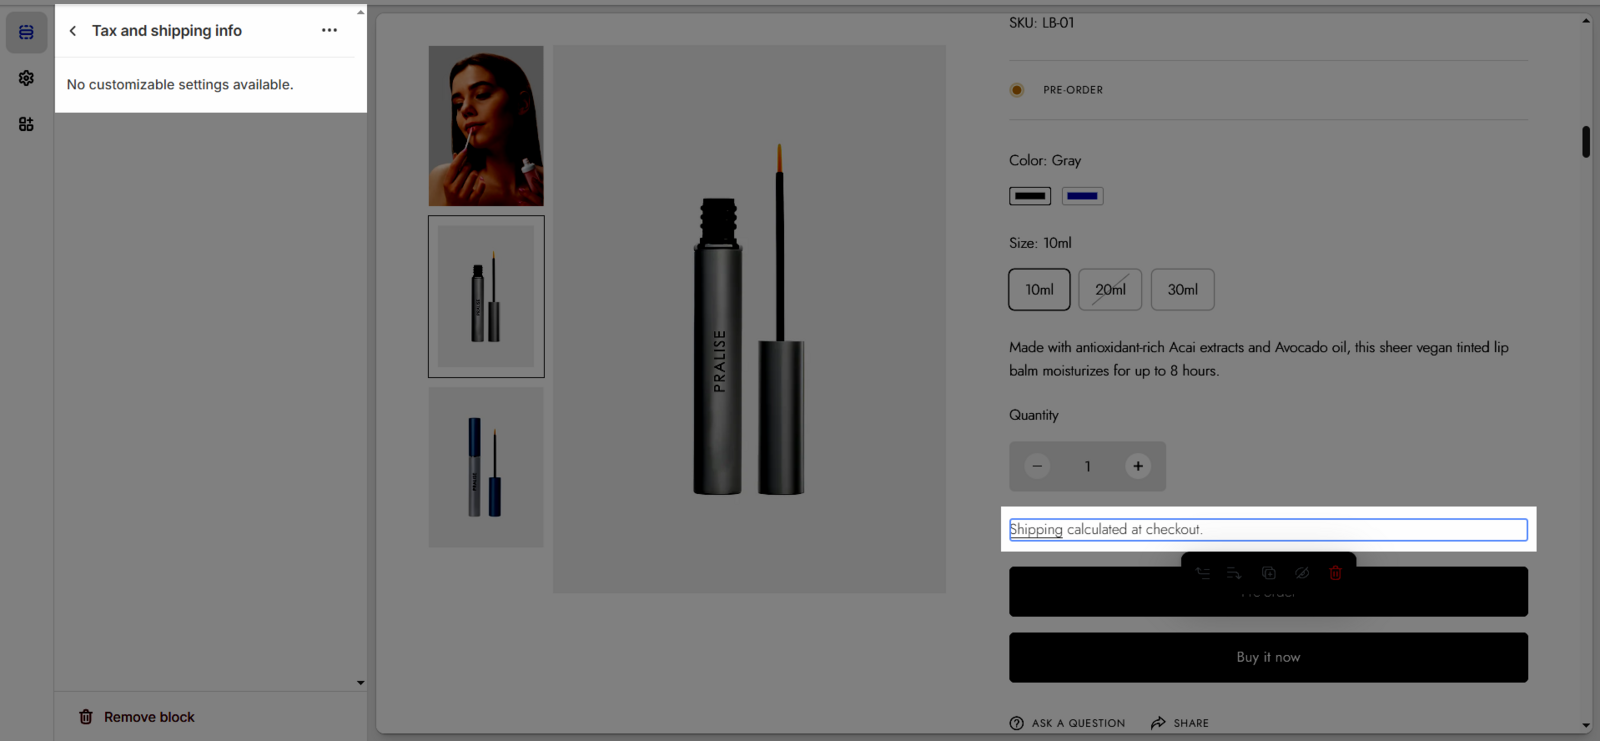Open the three-dot block actions menu

pyautogui.click(x=329, y=31)
